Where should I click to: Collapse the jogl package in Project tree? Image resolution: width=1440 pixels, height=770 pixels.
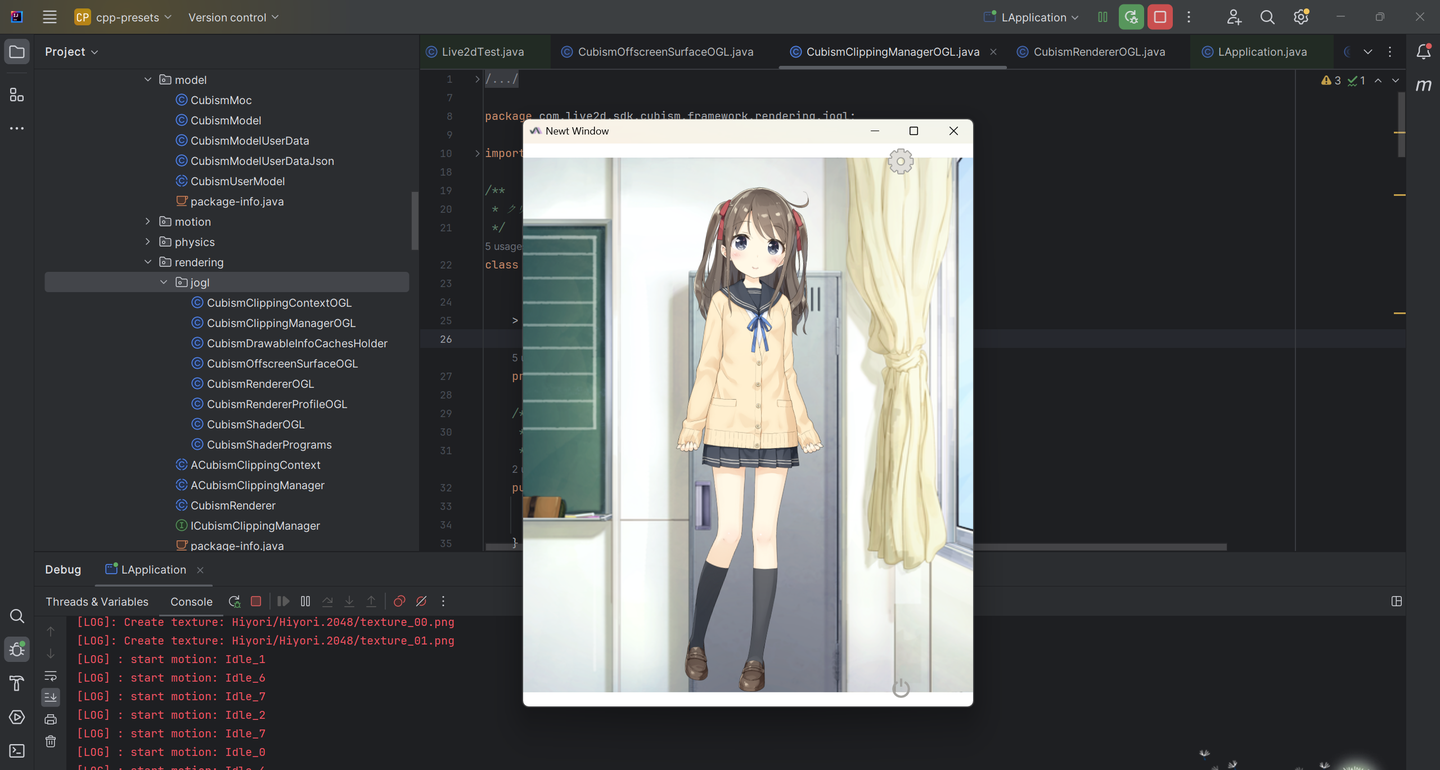[163, 282]
